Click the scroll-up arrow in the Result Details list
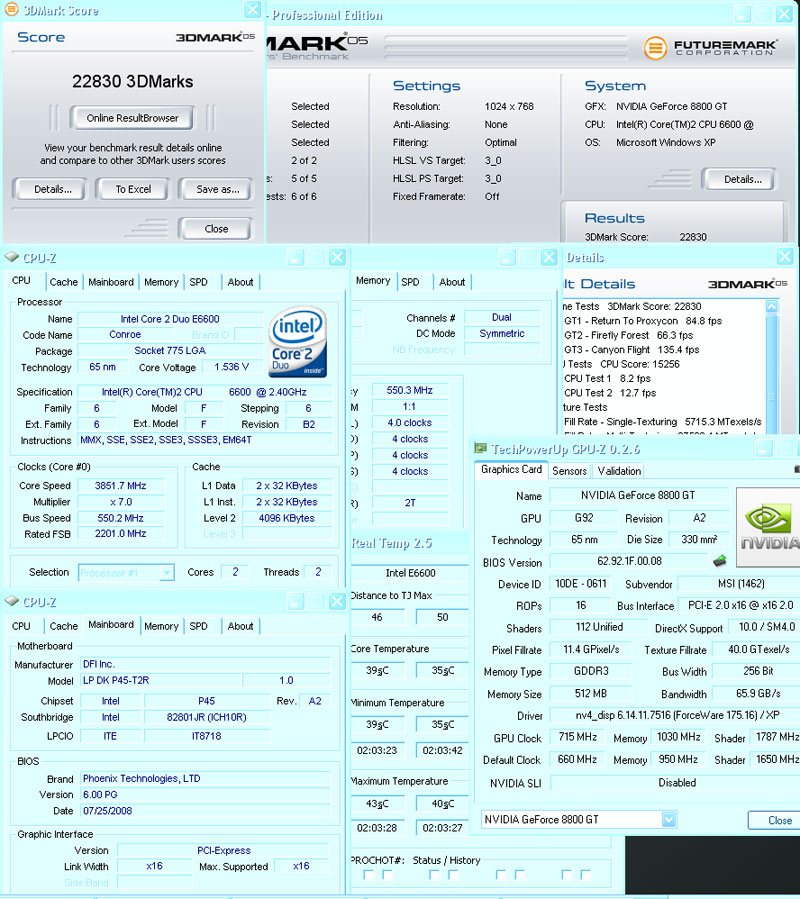This screenshot has height=899, width=800. pyautogui.click(x=772, y=306)
